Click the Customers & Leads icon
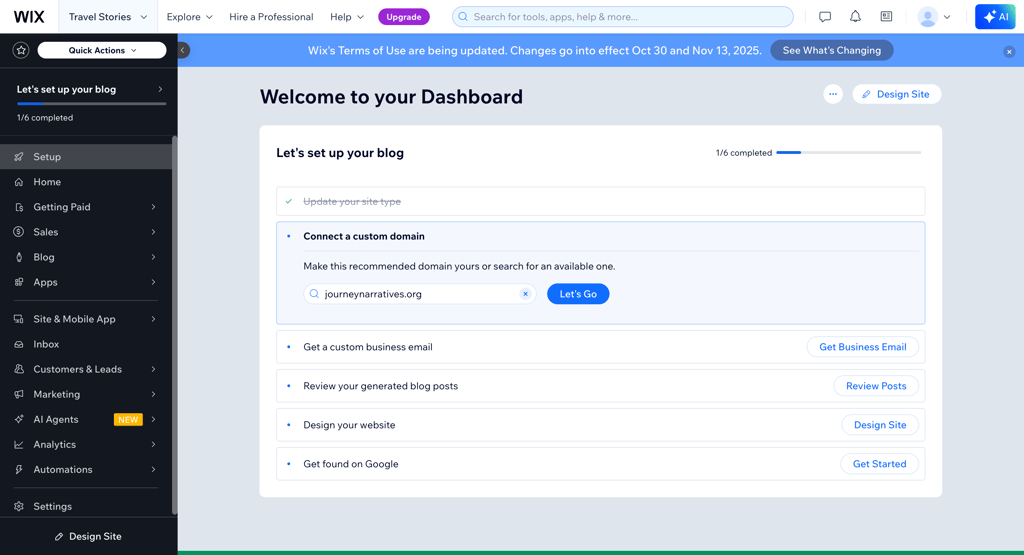 pos(19,370)
